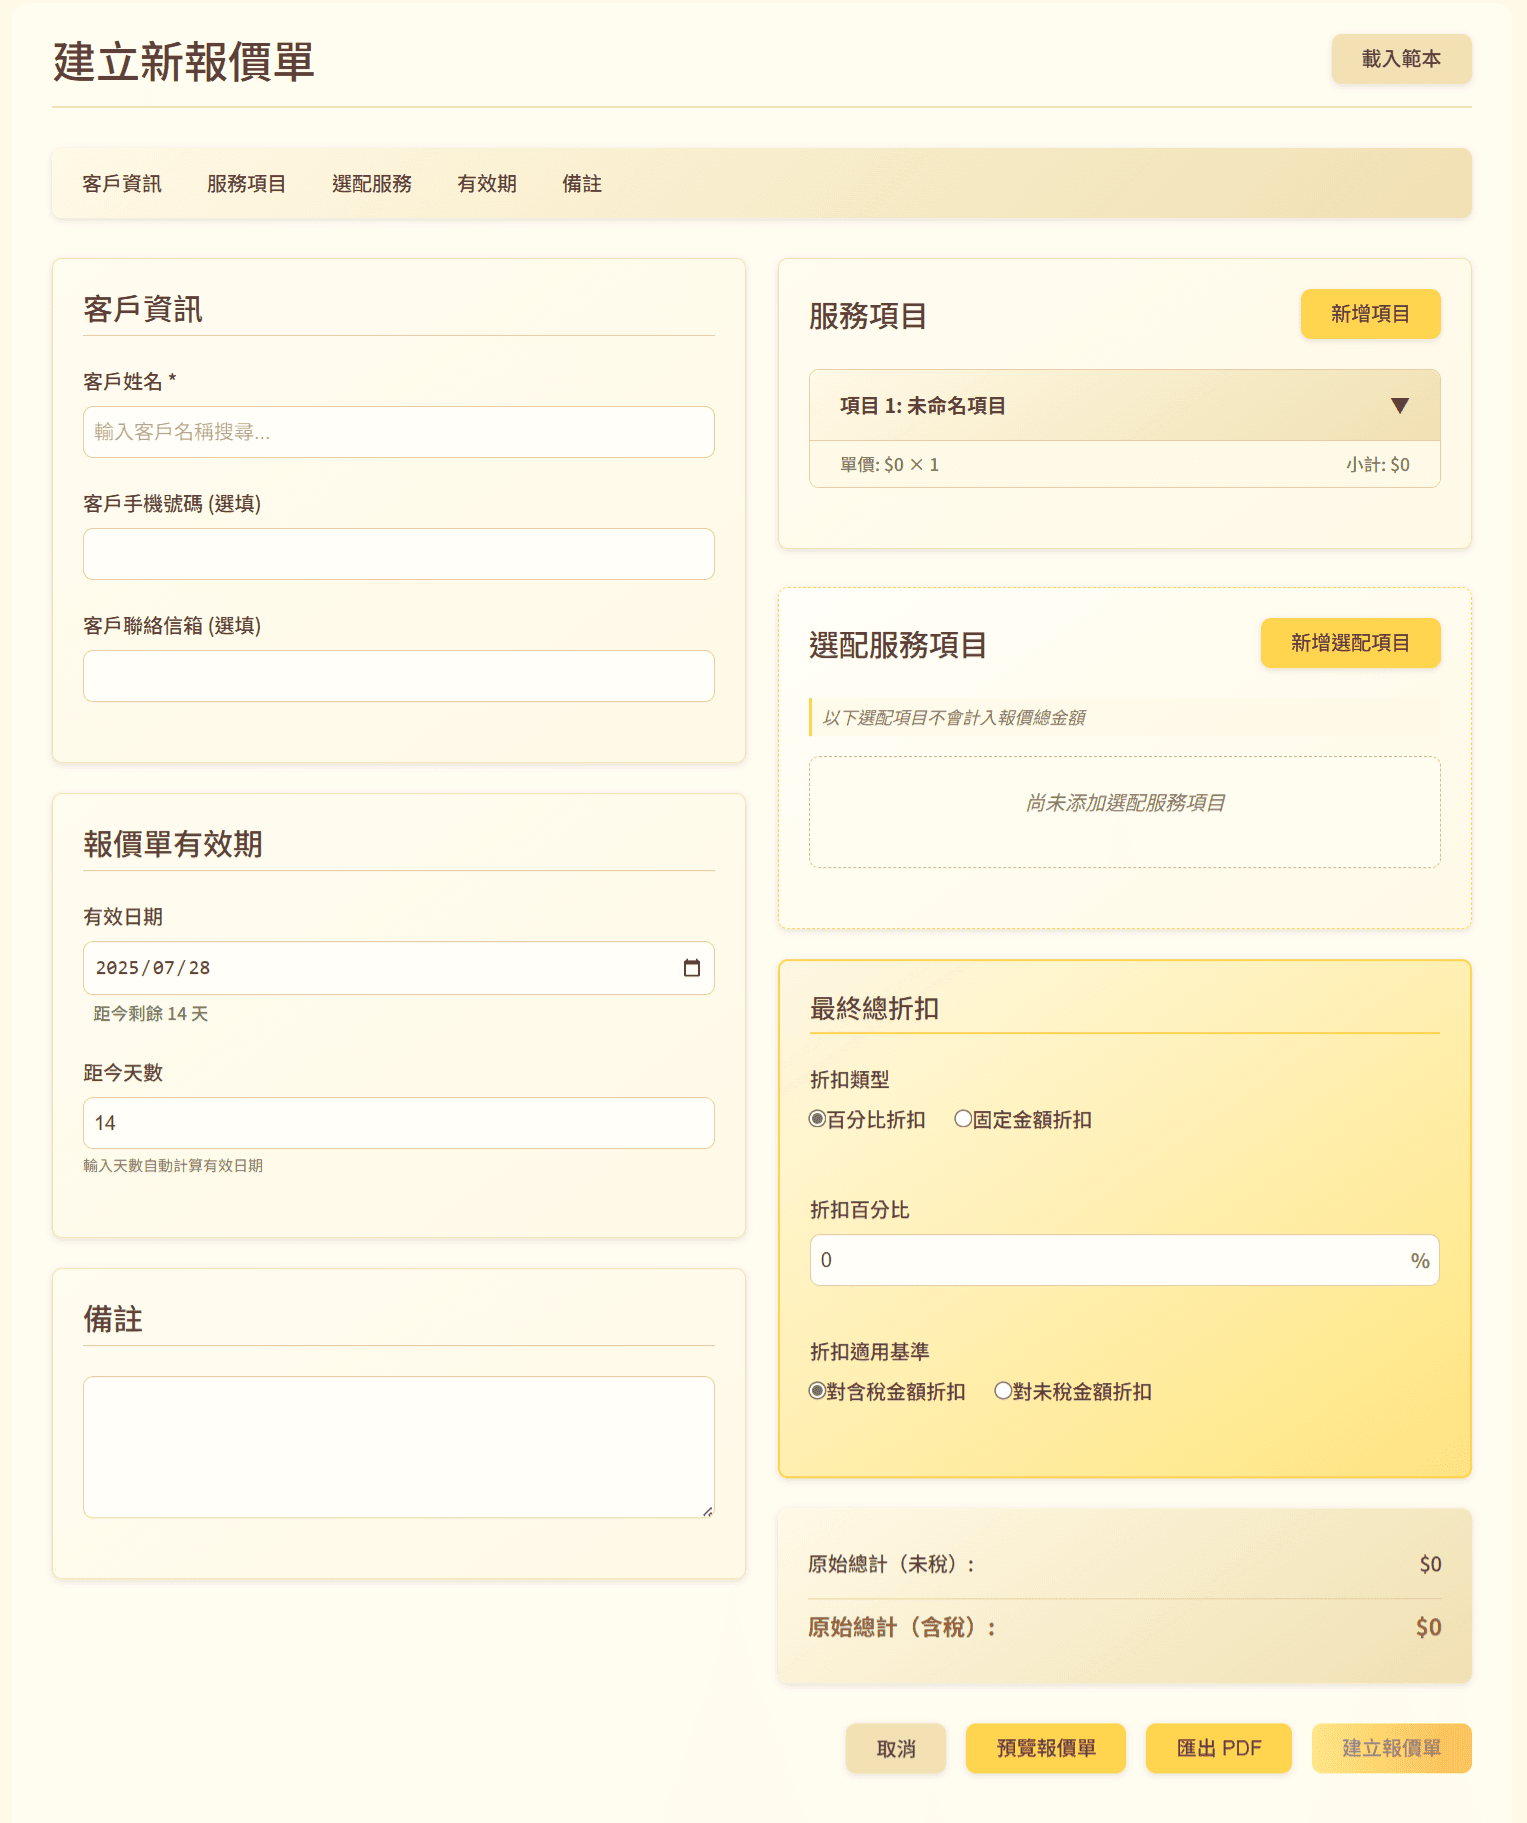Cancel the quote with 取消 button
This screenshot has height=1823, width=1527.
coord(895,1748)
